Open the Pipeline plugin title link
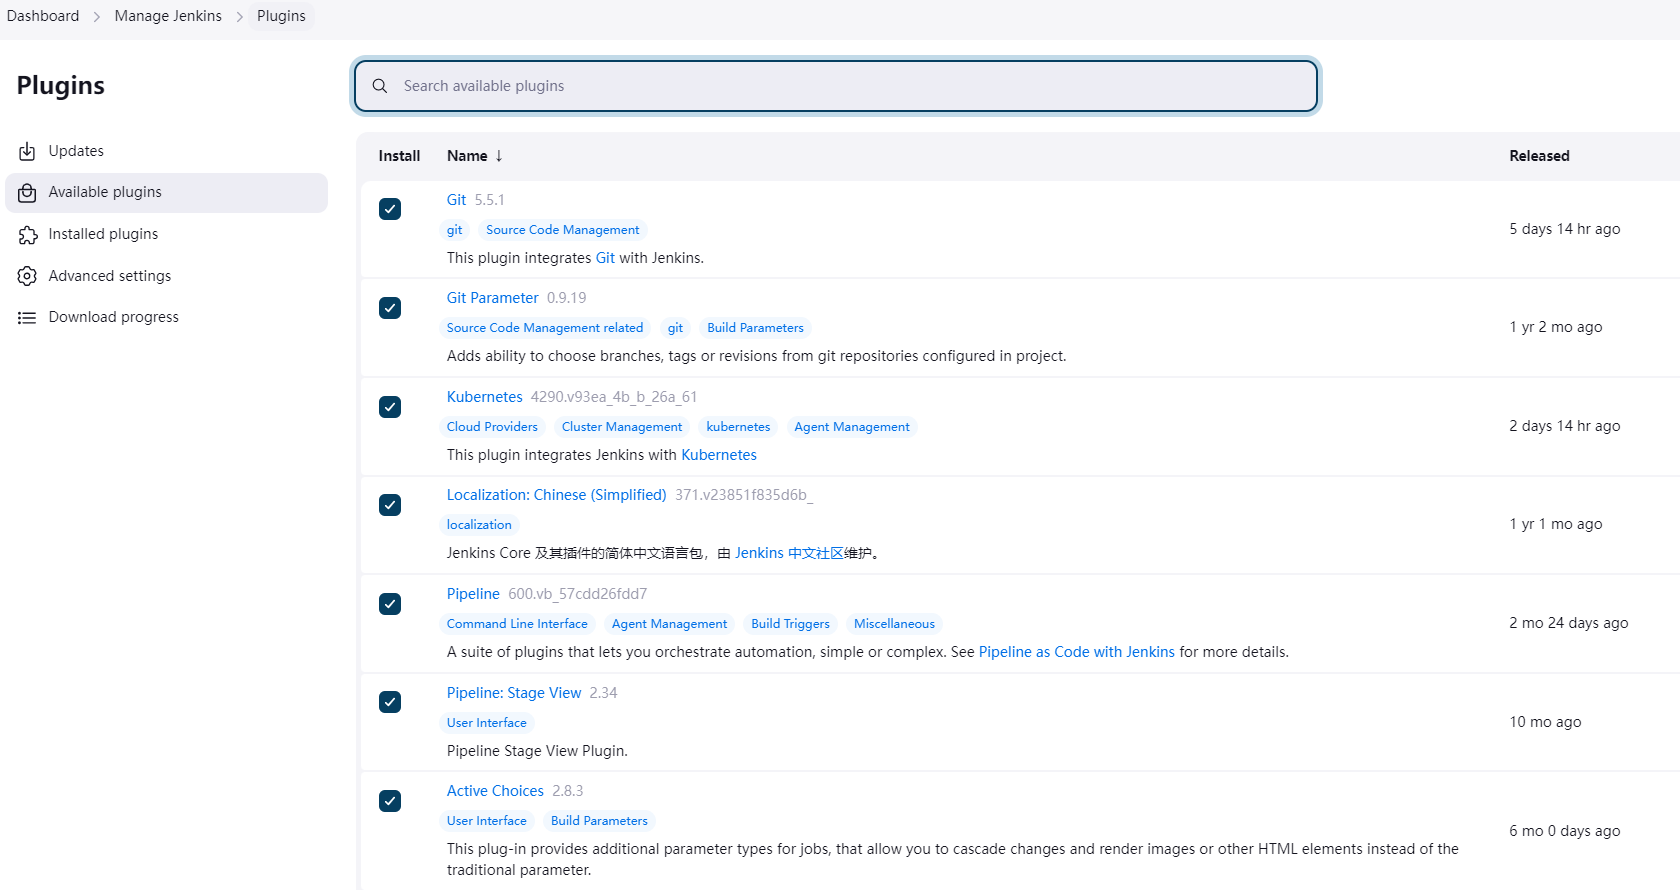The height and width of the screenshot is (890, 1680). (473, 594)
